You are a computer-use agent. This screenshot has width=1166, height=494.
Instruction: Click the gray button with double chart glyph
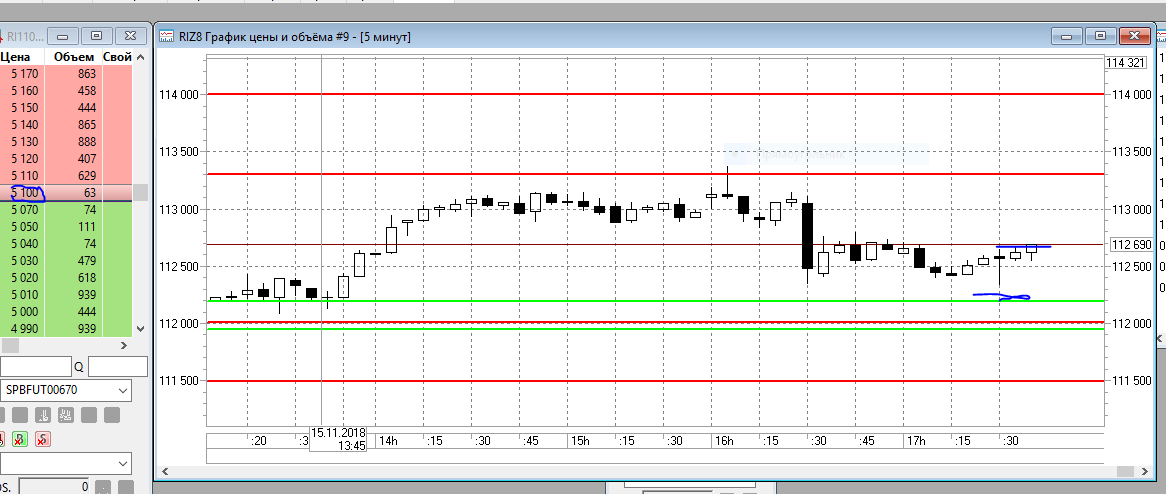point(65,414)
